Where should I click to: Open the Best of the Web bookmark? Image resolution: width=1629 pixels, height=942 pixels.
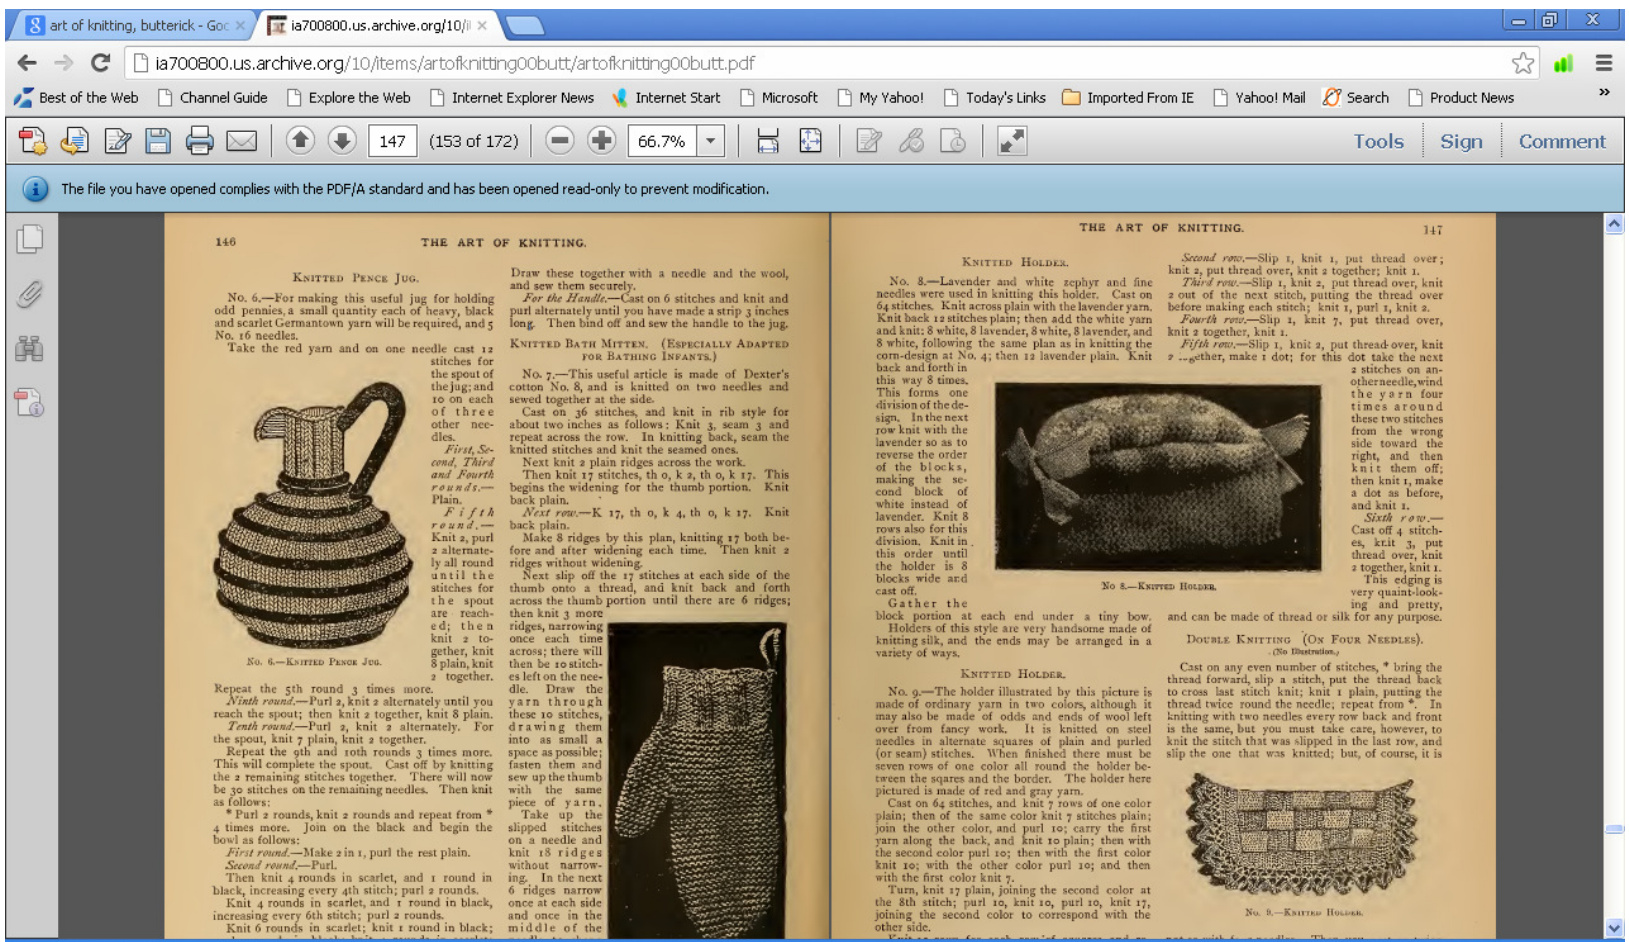coord(76,97)
